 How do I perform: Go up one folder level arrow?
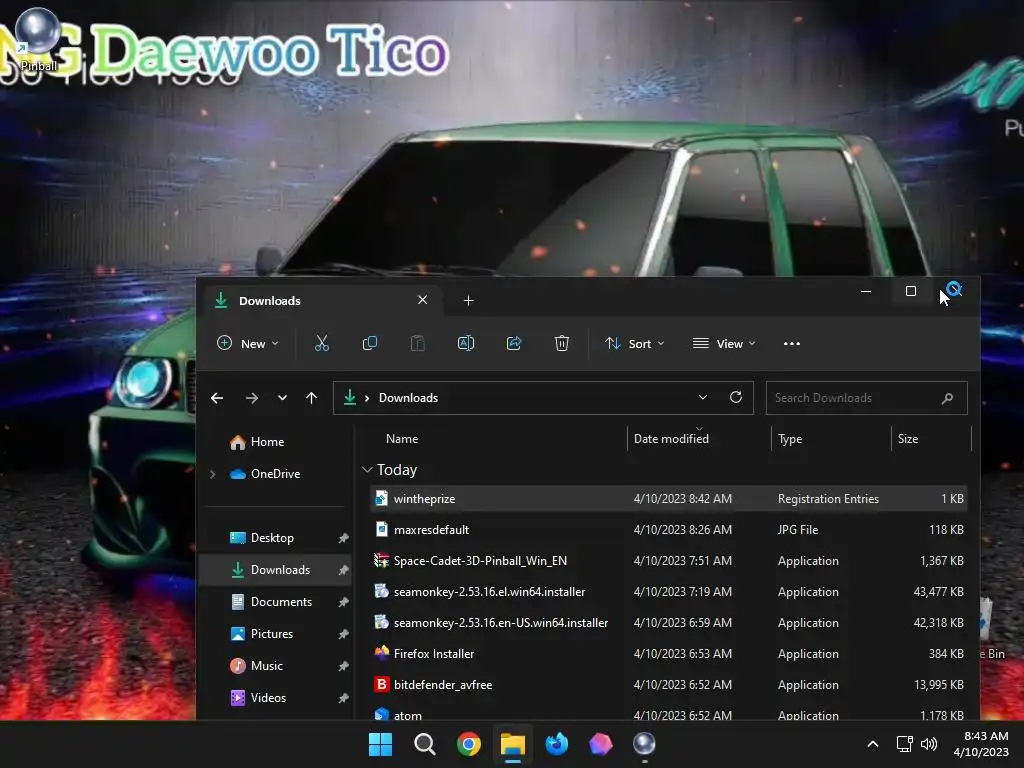coord(312,398)
